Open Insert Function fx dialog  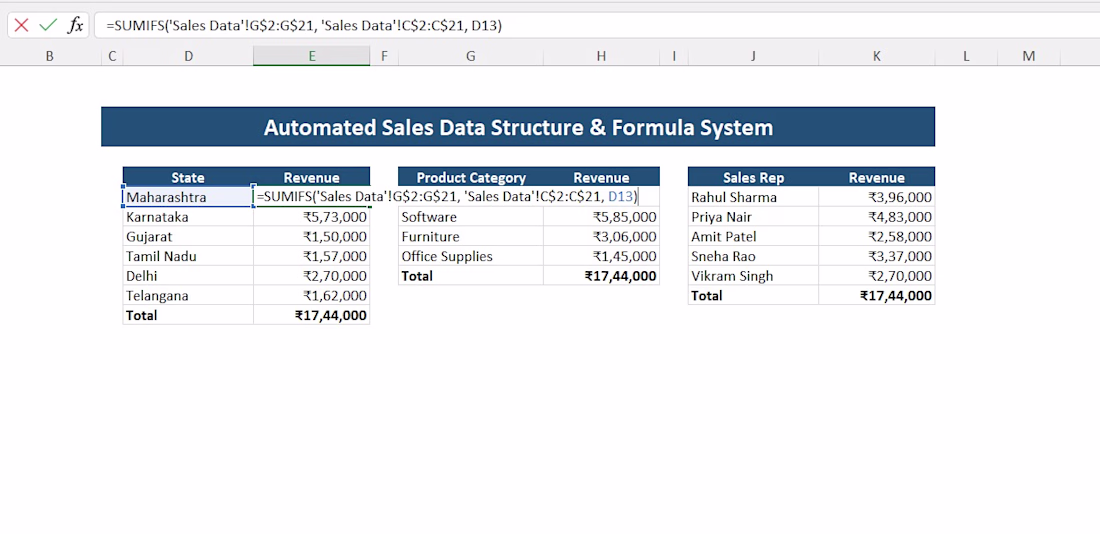pyautogui.click(x=75, y=26)
